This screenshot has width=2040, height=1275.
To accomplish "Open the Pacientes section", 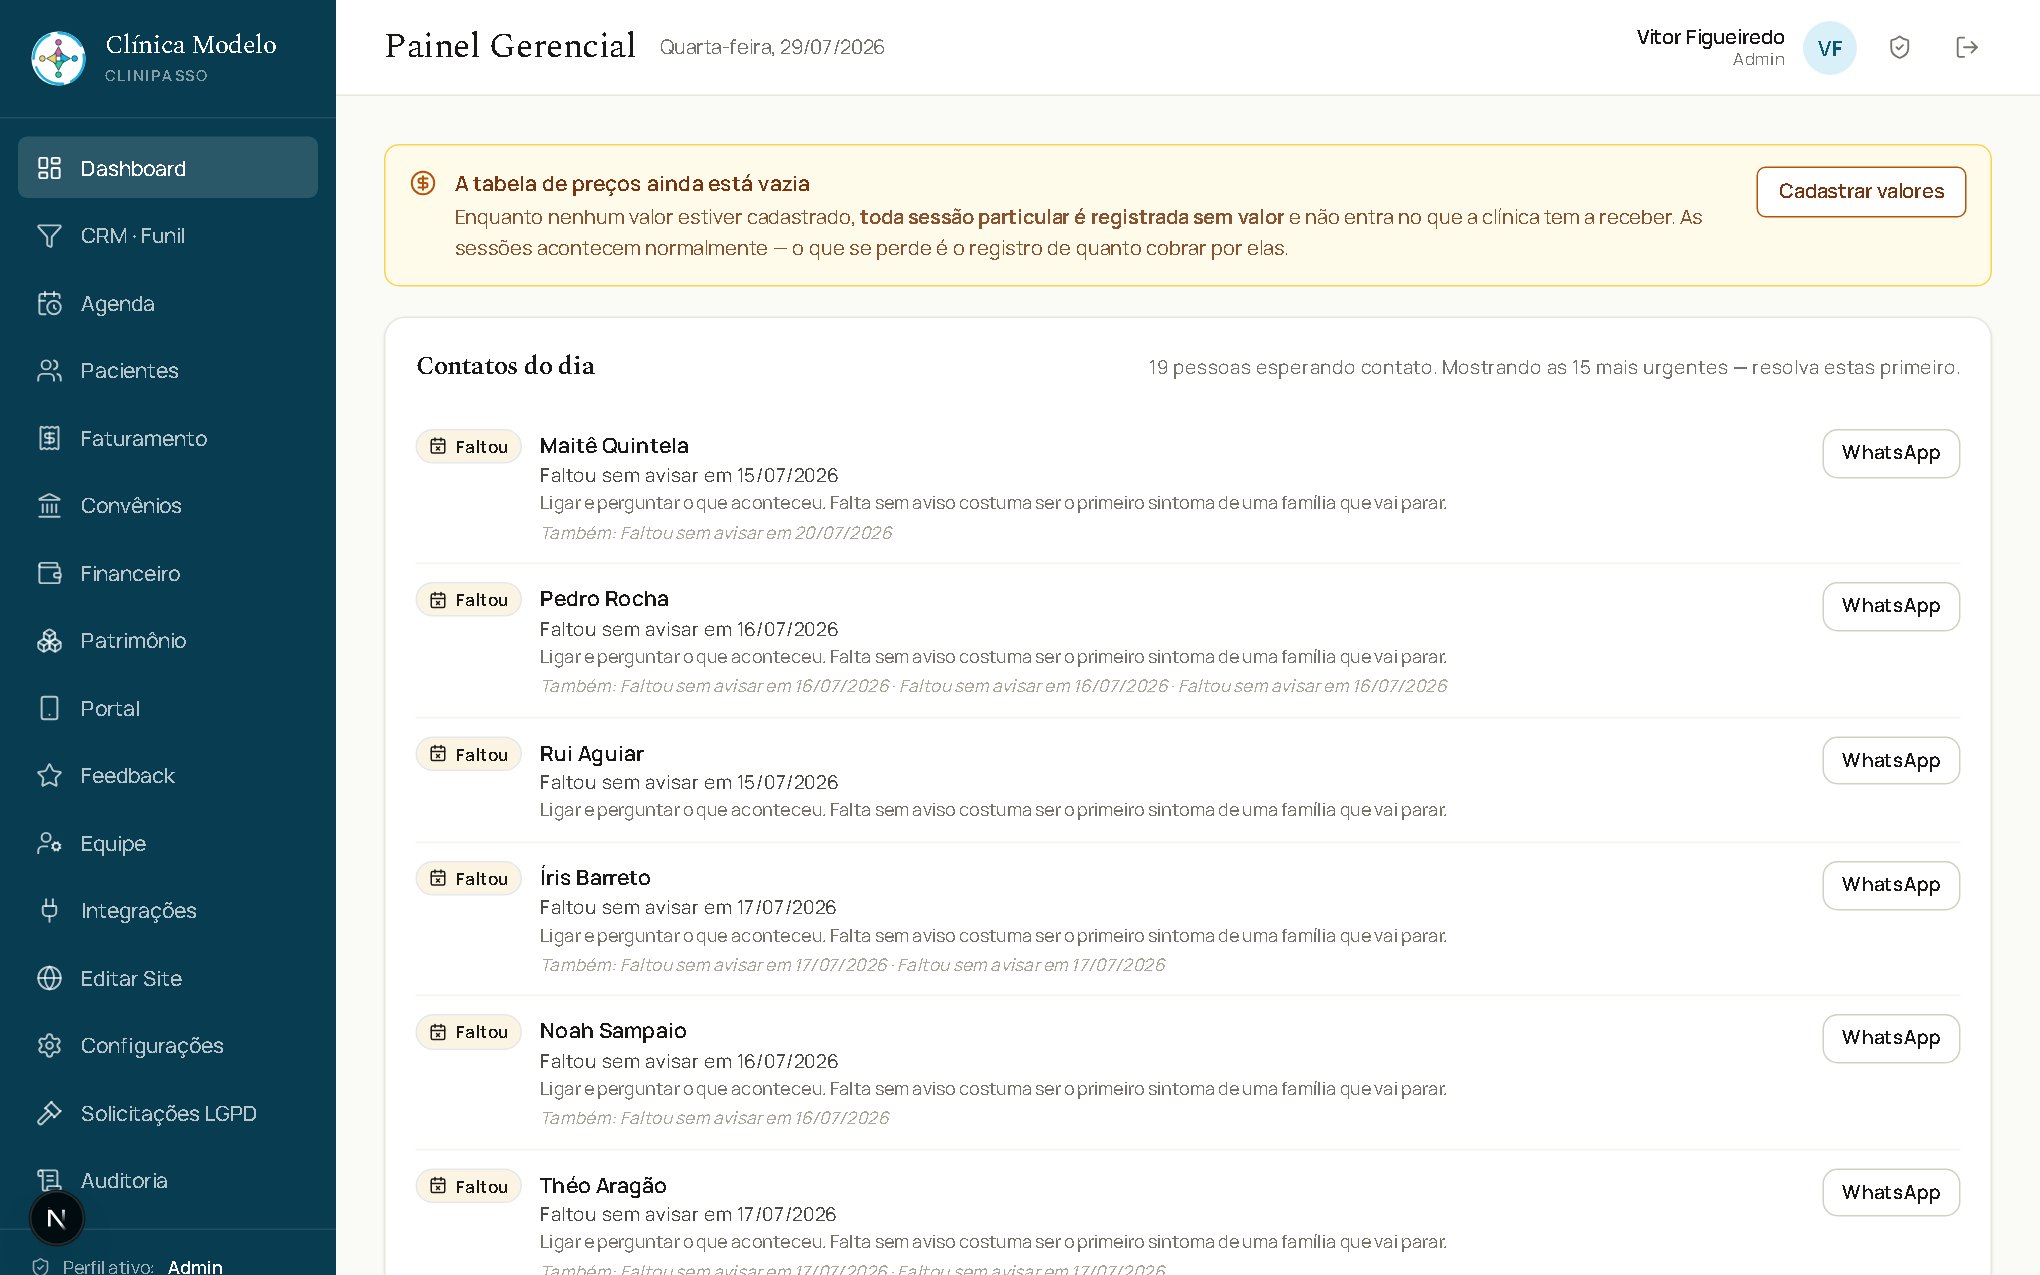I will tap(168, 371).
